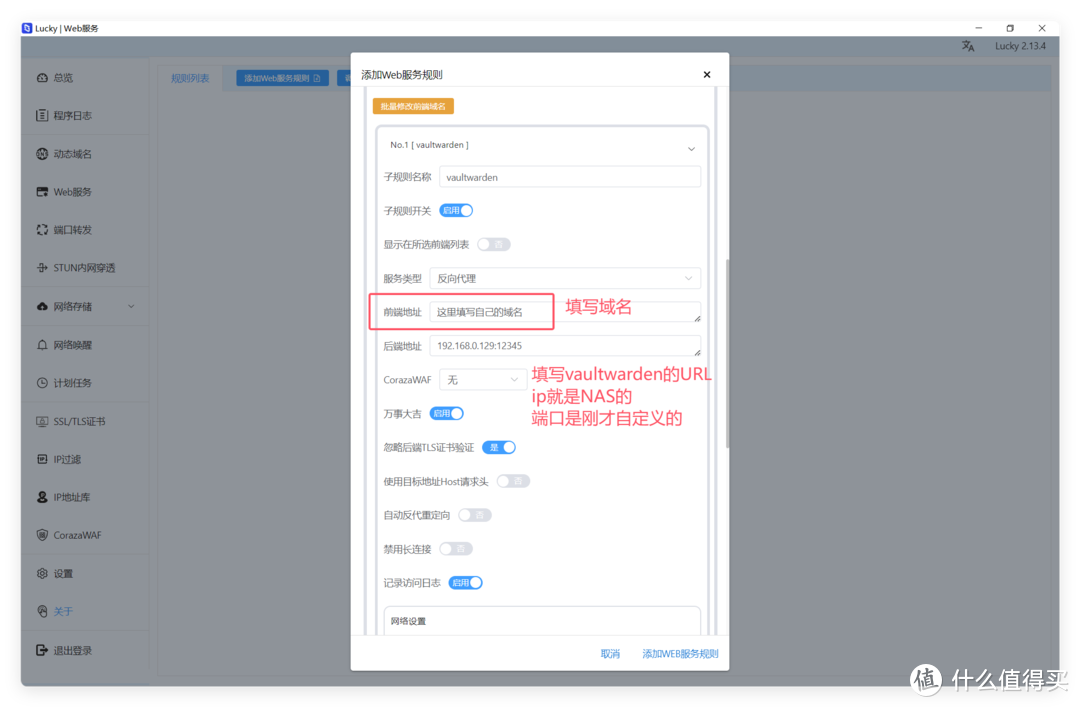This screenshot has width=1080, height=707.
Task: Select the 计划任务 clock icon
Action: pos(42,382)
